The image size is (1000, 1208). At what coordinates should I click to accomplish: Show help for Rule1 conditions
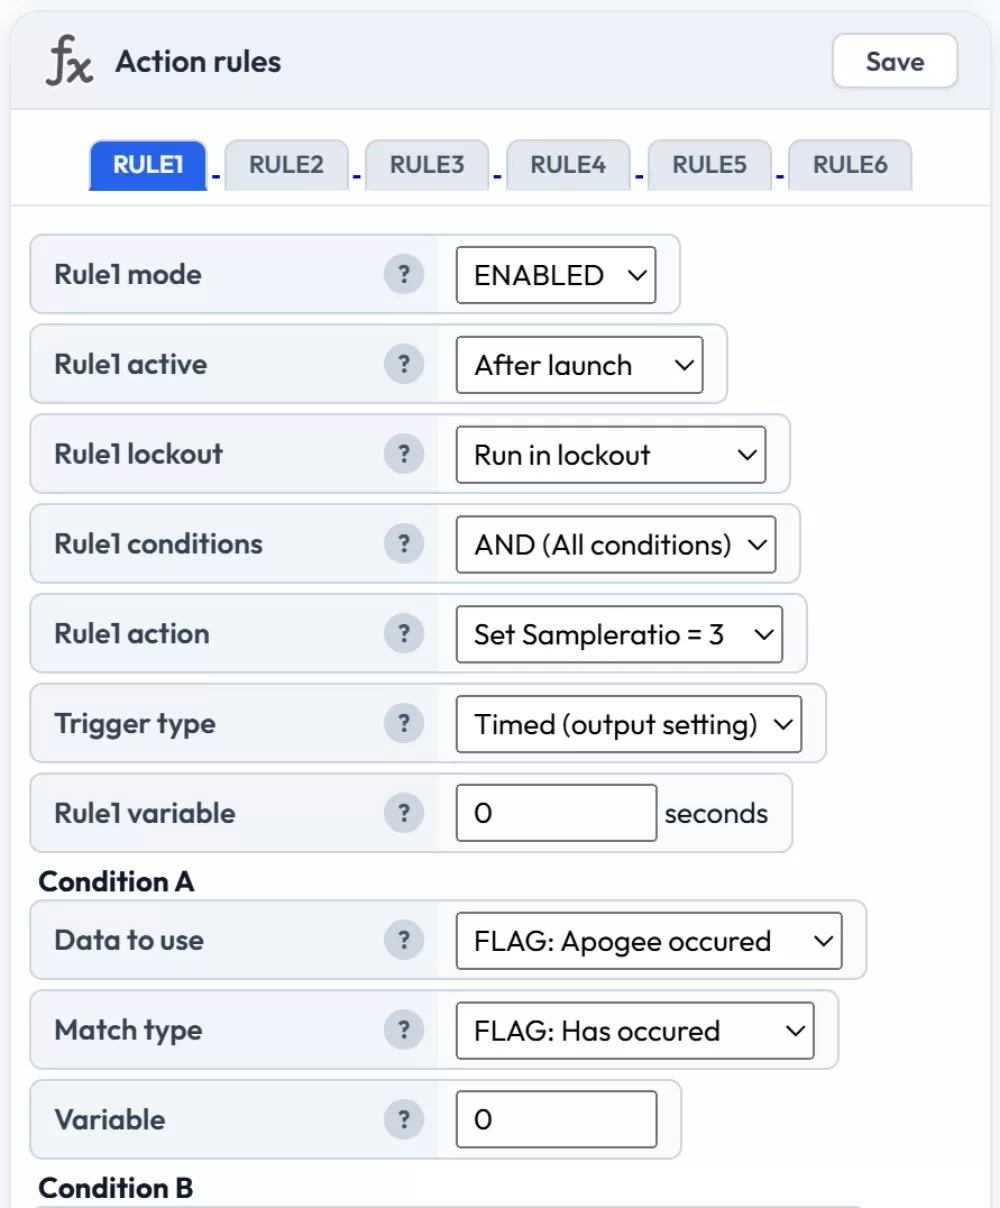(x=404, y=544)
